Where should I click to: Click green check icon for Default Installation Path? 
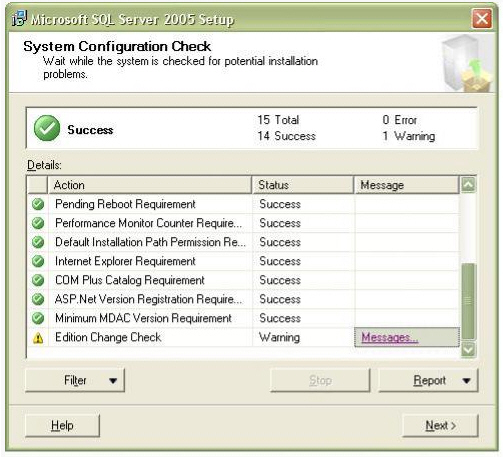coord(38,242)
